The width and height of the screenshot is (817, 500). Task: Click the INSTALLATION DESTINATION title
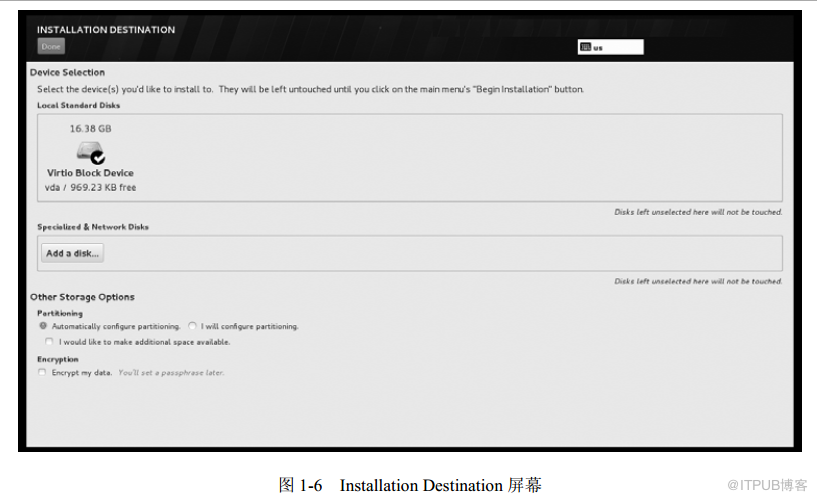(x=106, y=30)
